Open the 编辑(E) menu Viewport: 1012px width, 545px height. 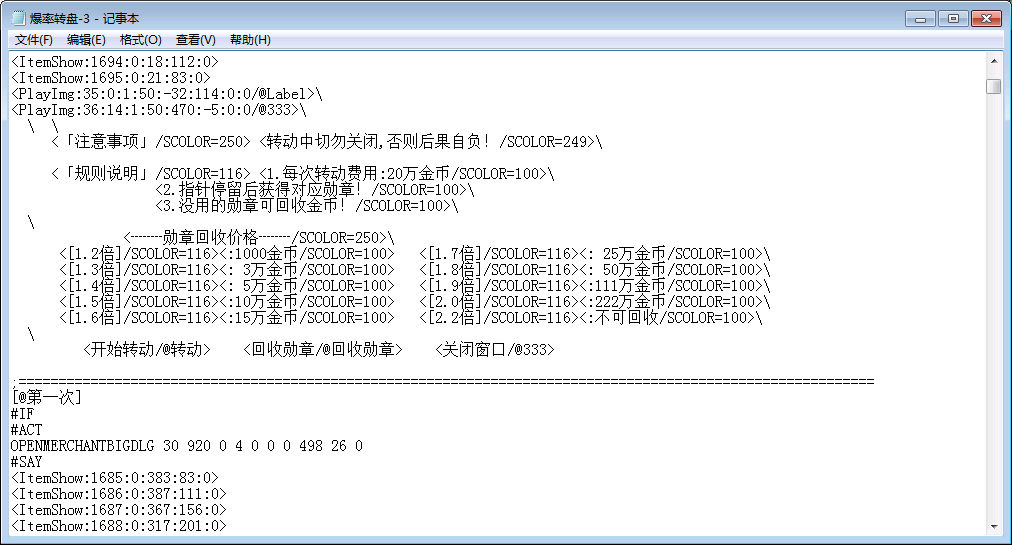[x=86, y=40]
